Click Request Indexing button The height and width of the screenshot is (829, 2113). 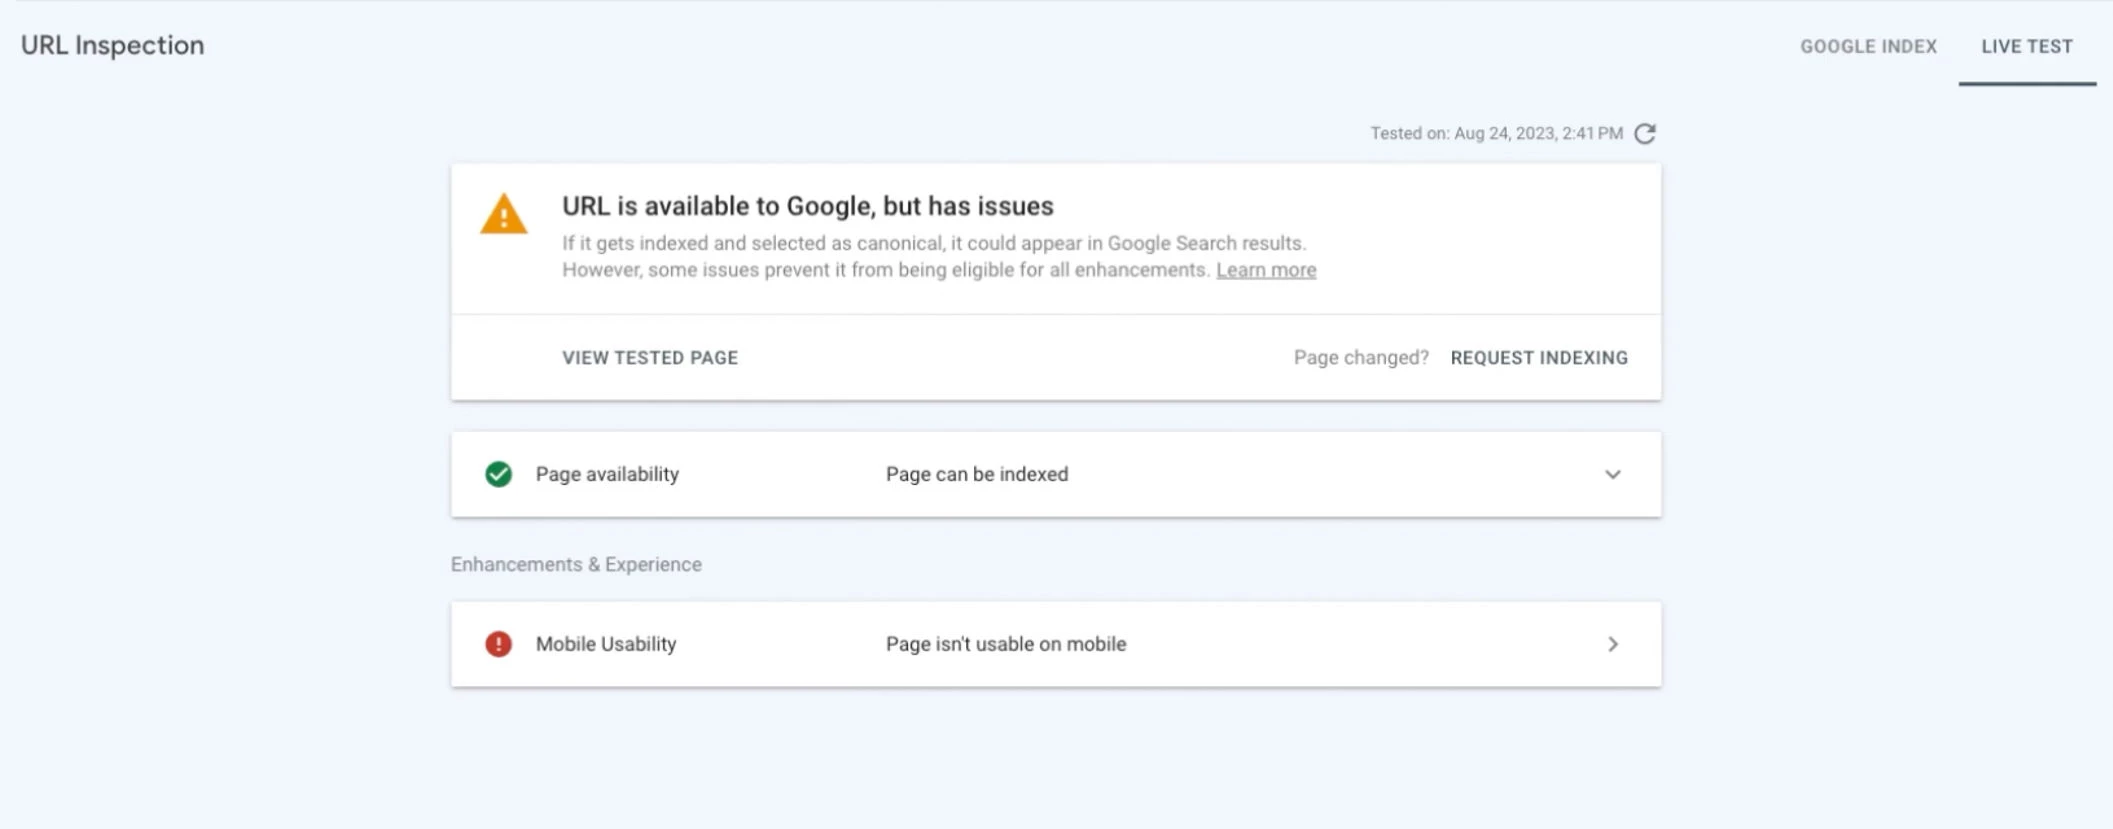point(1539,358)
